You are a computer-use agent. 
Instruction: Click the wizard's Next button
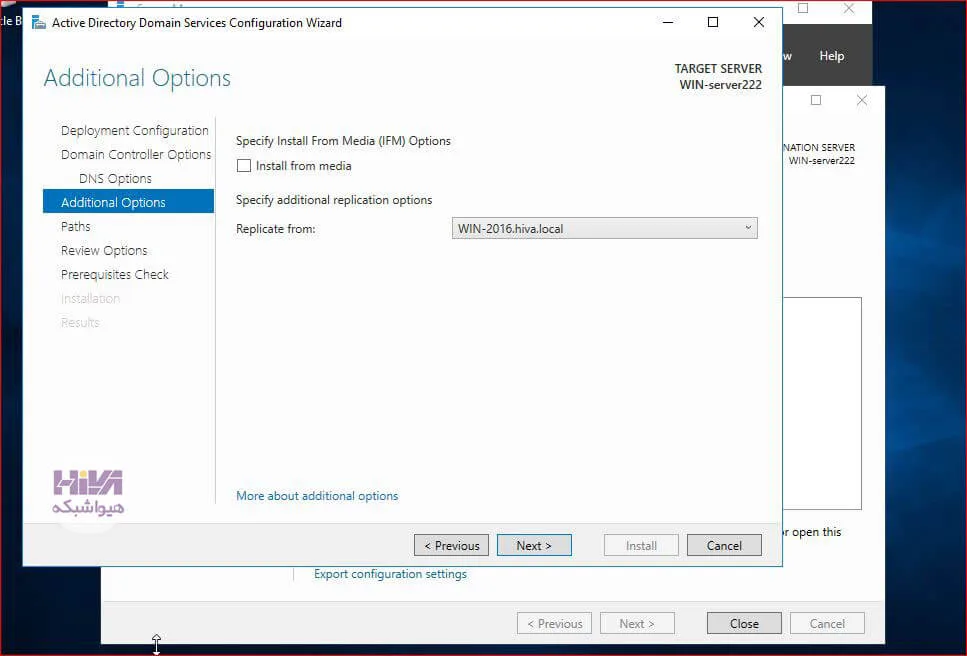tap(534, 546)
